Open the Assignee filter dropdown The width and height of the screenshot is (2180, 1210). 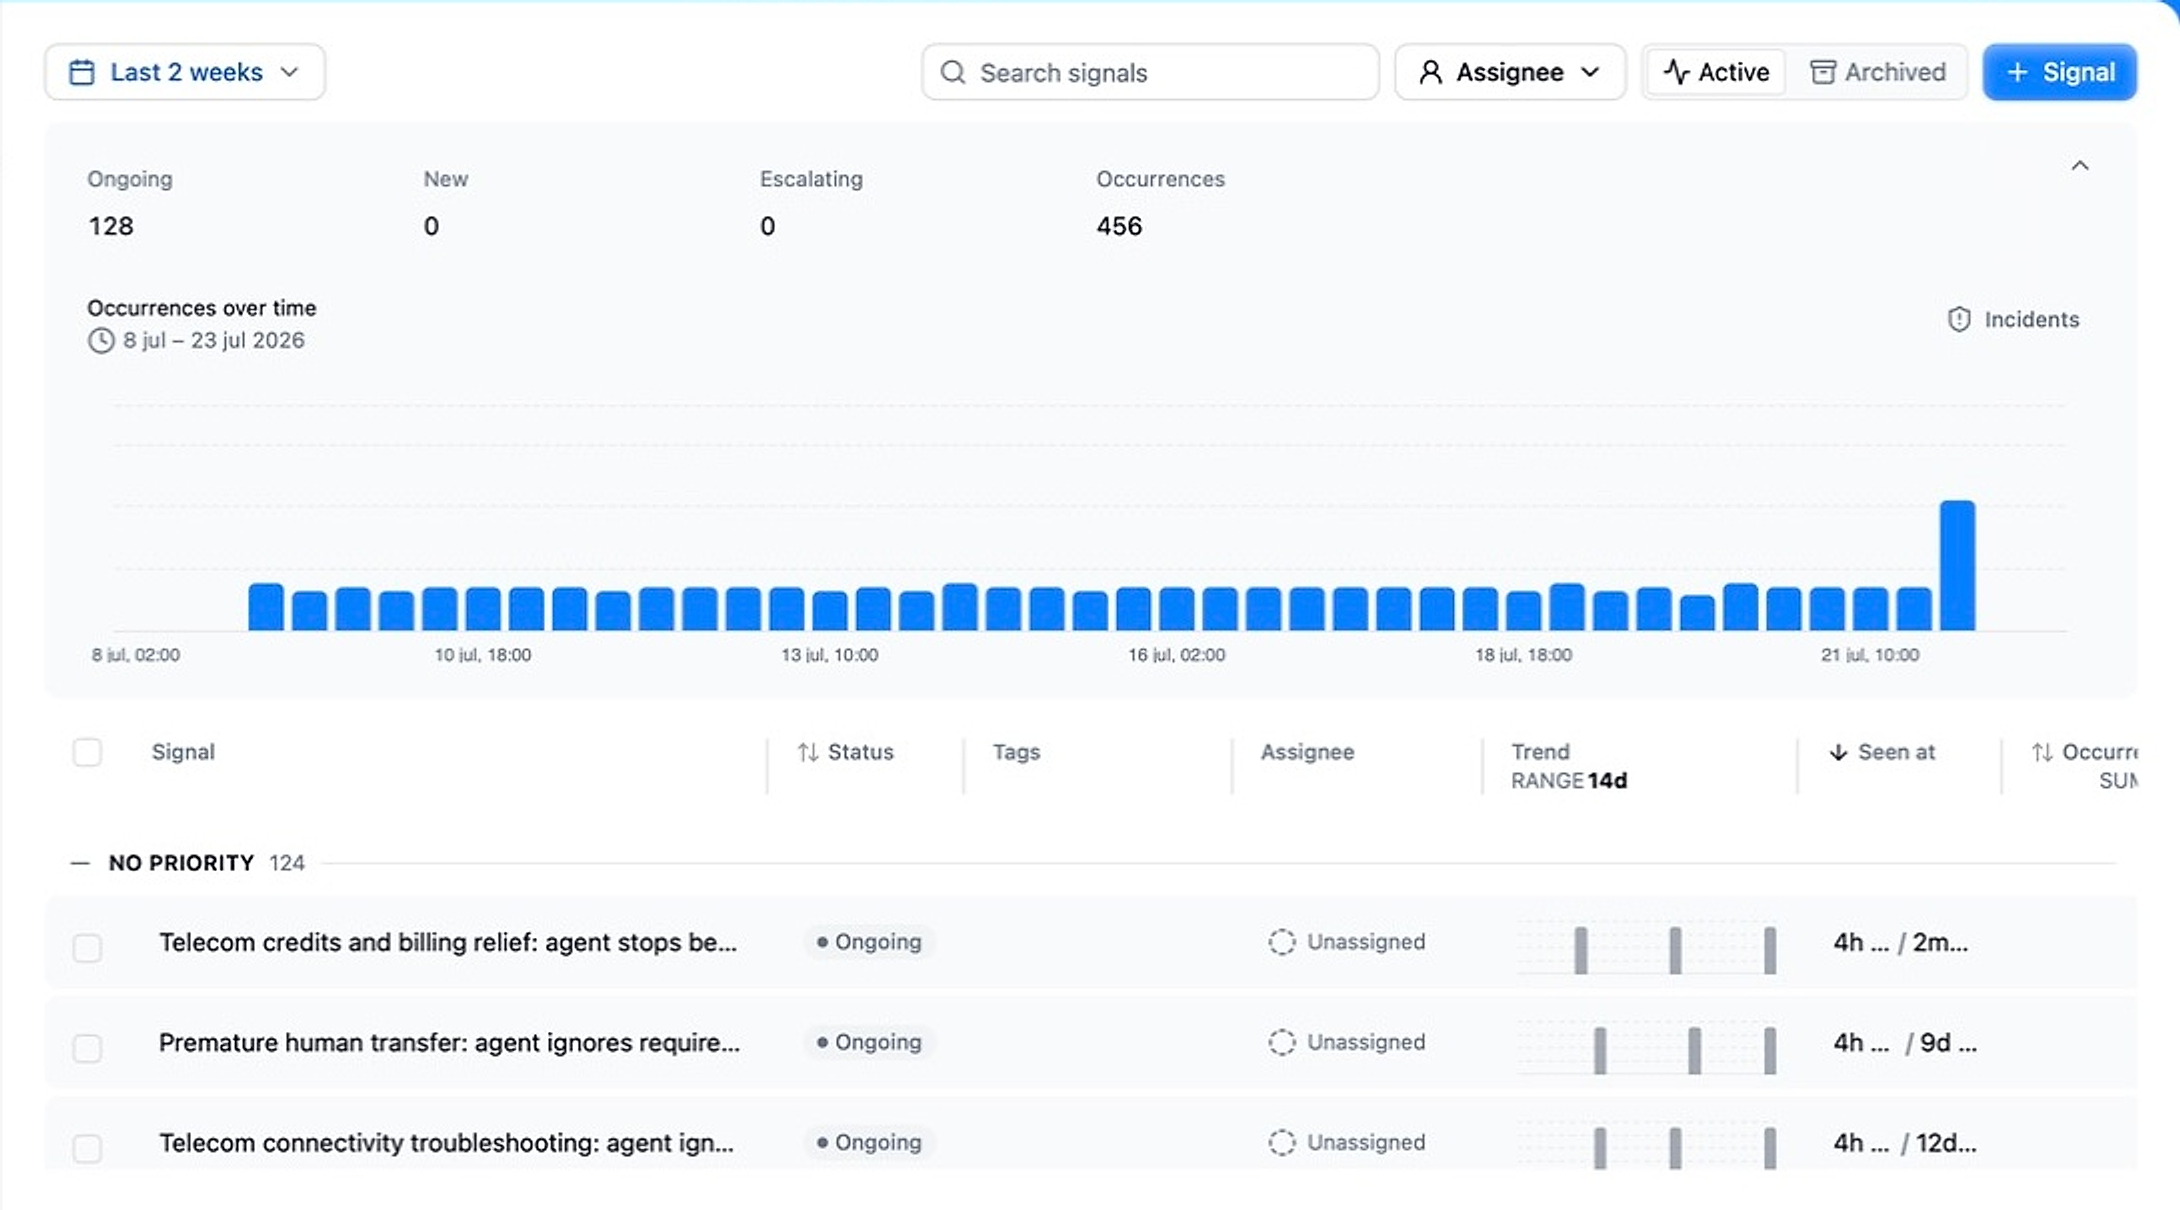(1510, 72)
